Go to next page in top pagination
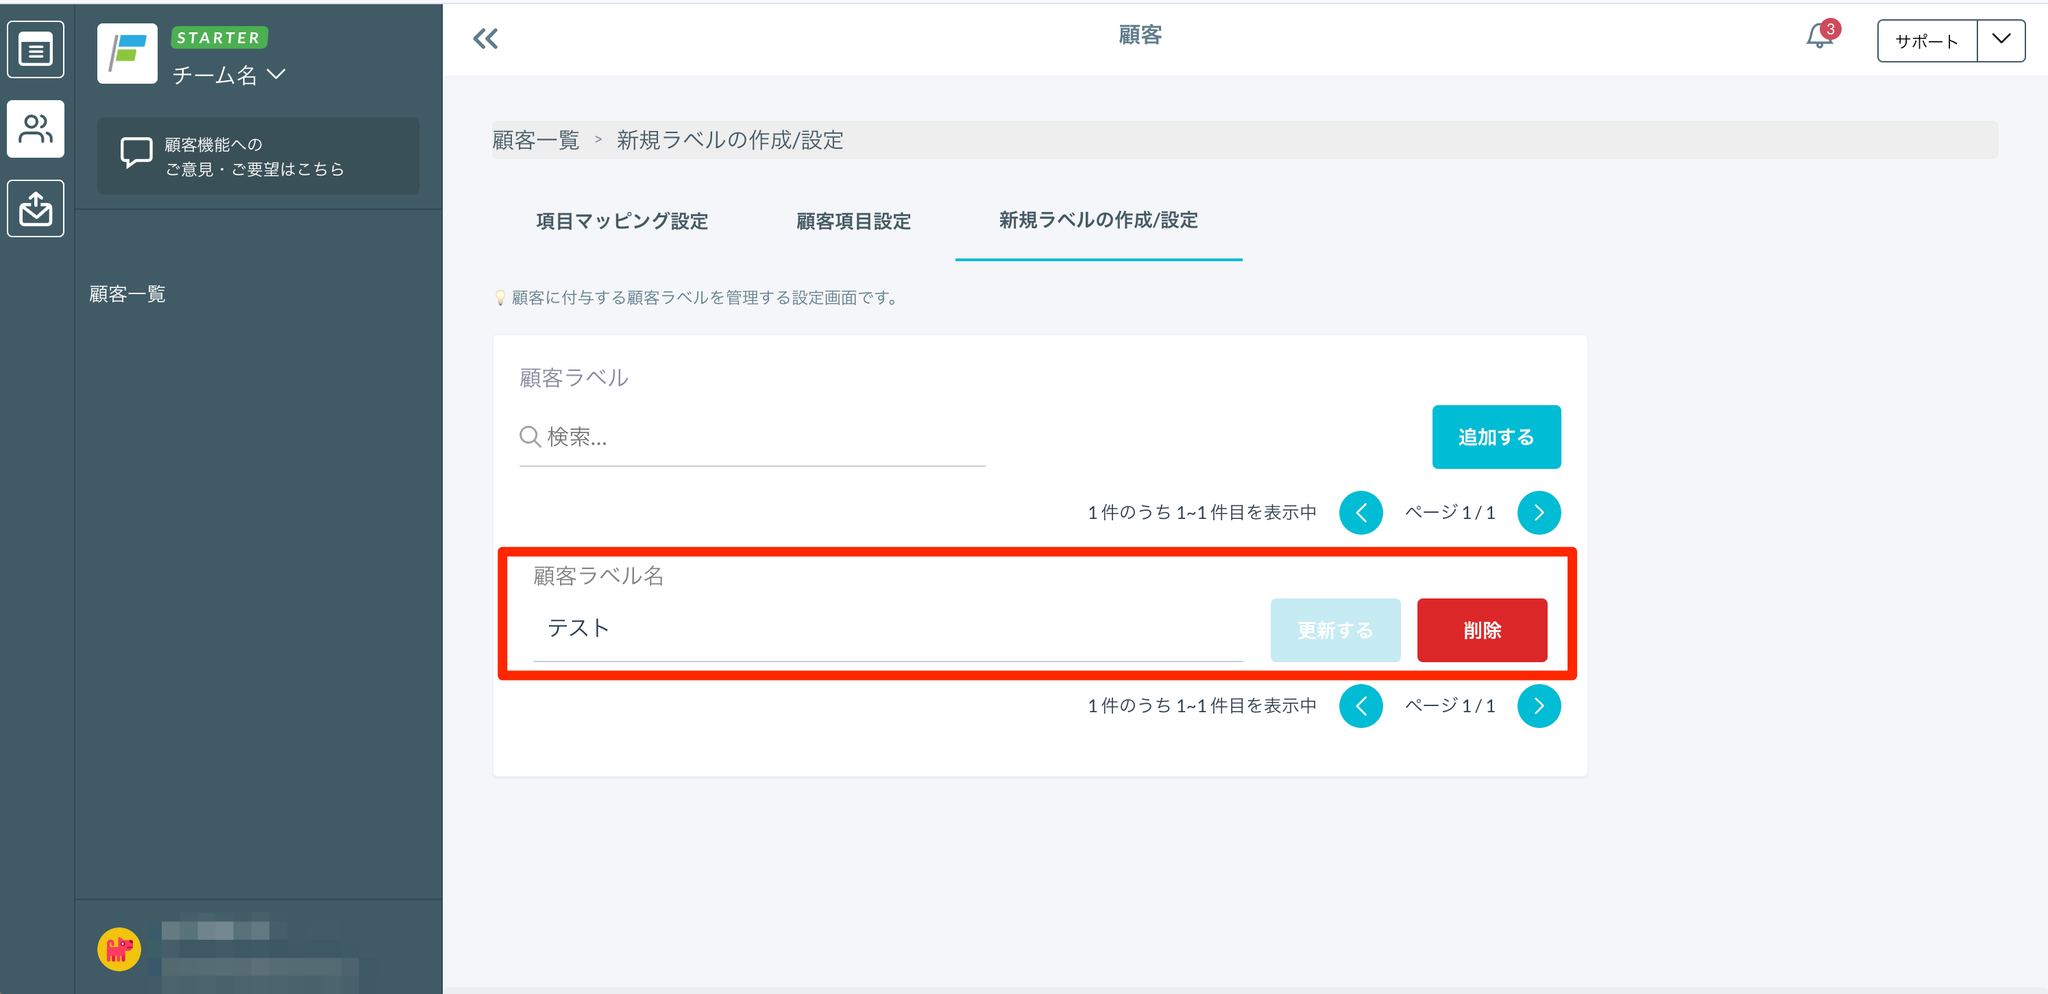 (1539, 513)
